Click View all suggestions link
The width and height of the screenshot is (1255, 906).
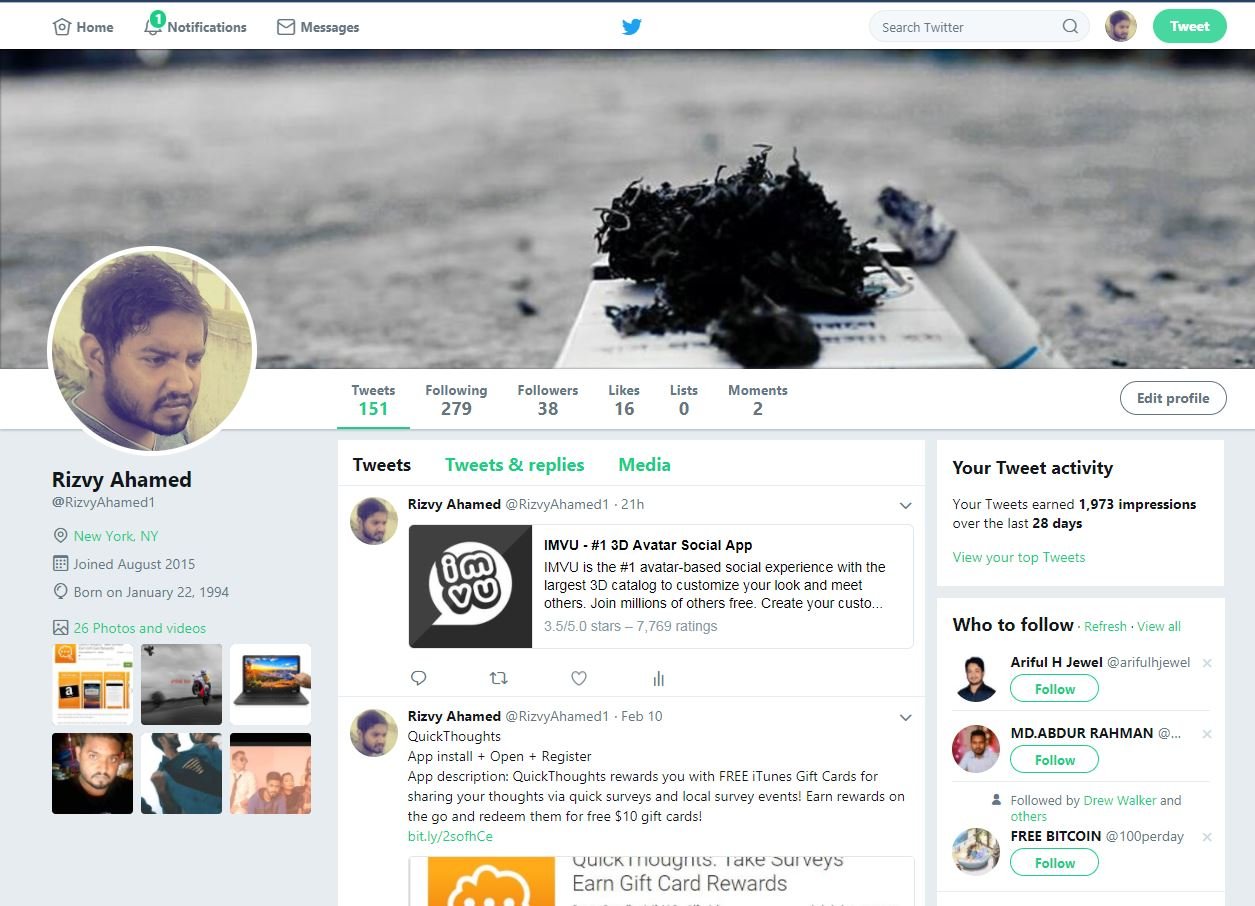(1159, 626)
